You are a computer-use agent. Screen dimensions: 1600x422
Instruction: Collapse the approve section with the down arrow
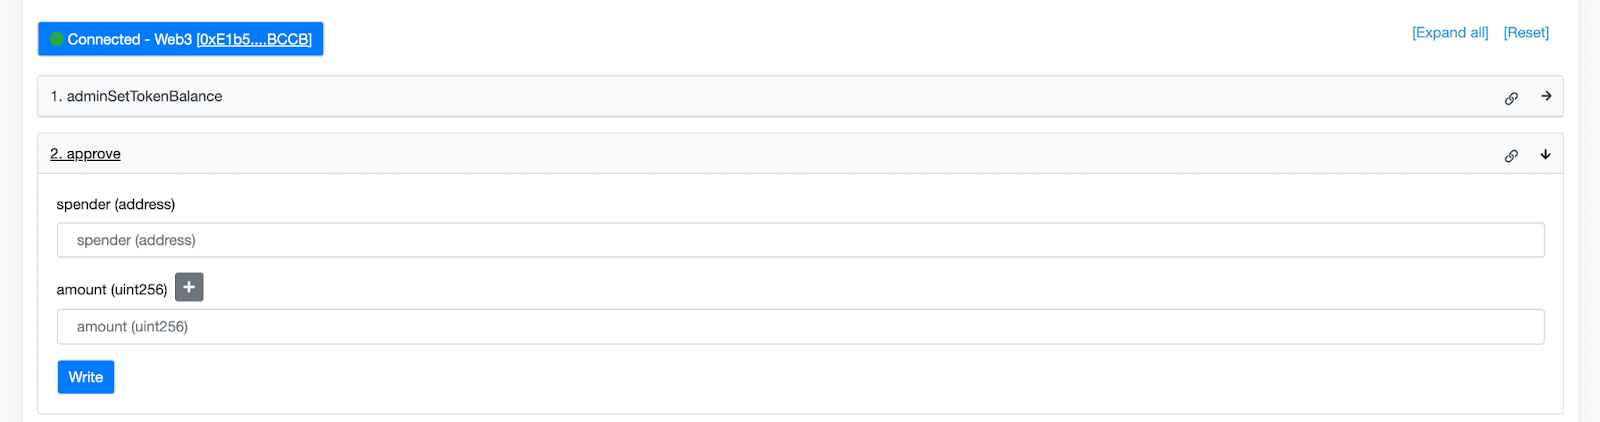(1546, 154)
